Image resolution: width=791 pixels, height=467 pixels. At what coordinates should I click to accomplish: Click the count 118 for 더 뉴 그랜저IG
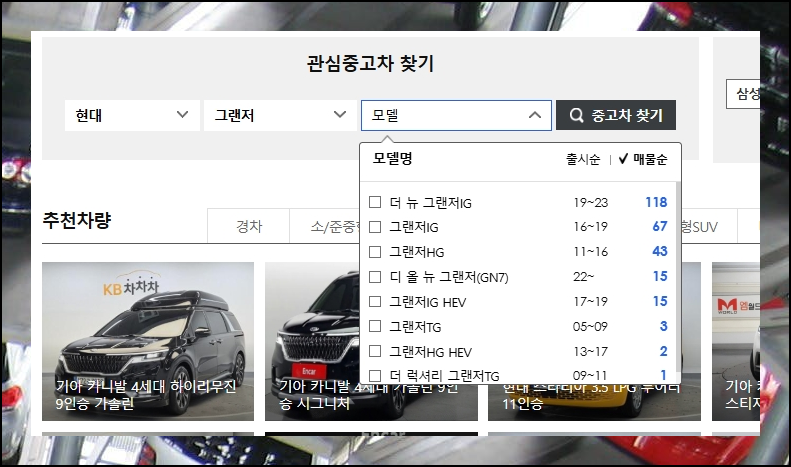(x=656, y=202)
